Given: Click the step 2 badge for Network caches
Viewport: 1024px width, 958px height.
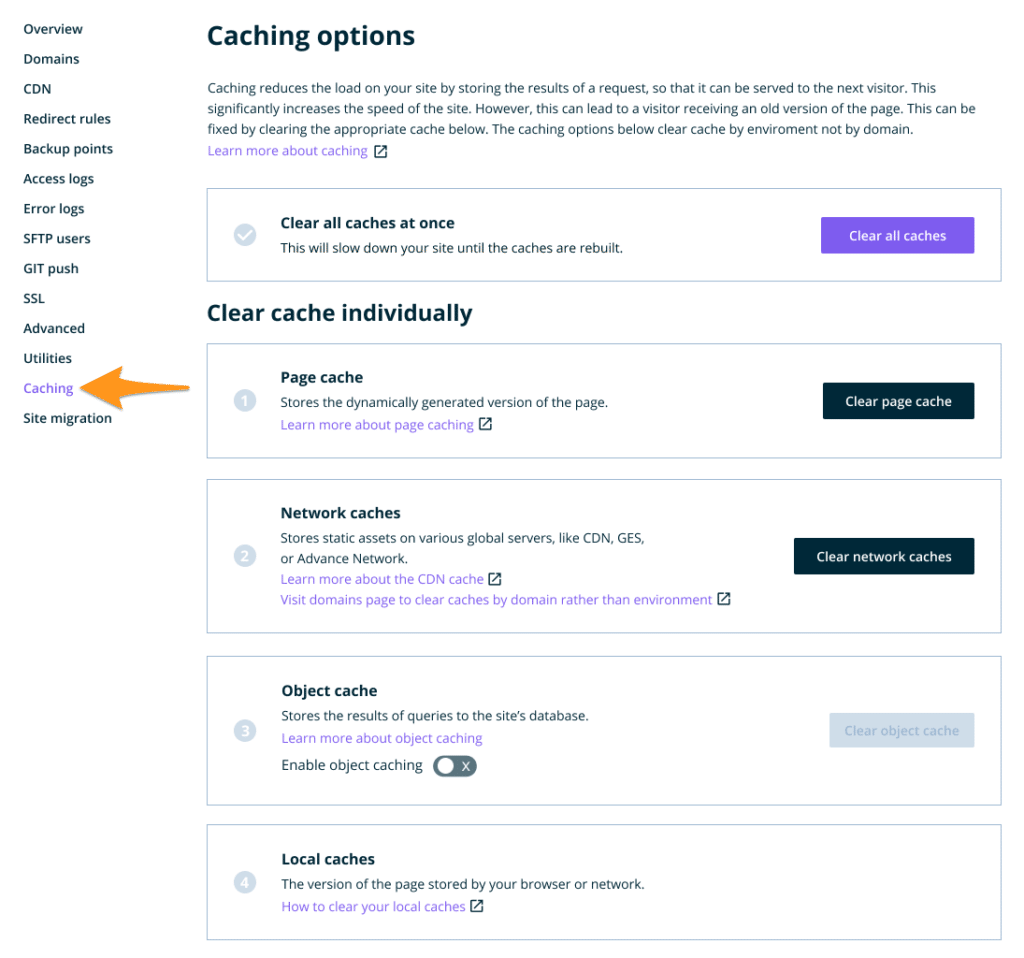Looking at the screenshot, I should point(245,556).
